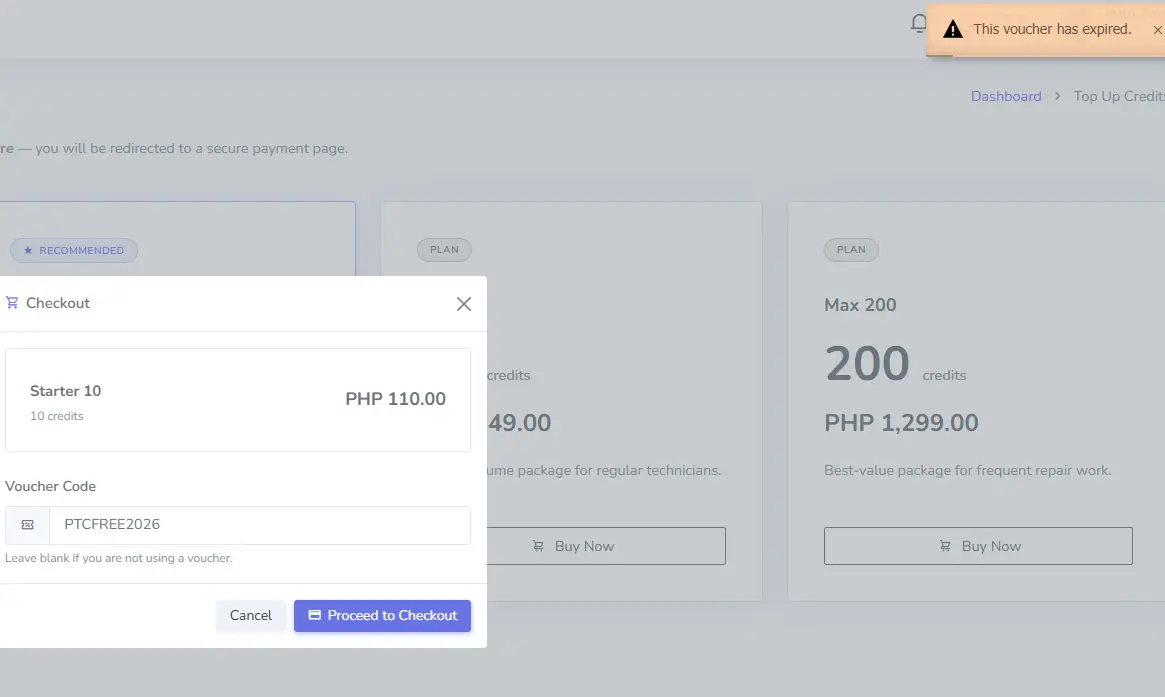Select the Starter 10 order summary box
The width and height of the screenshot is (1165, 697).
[x=238, y=400]
